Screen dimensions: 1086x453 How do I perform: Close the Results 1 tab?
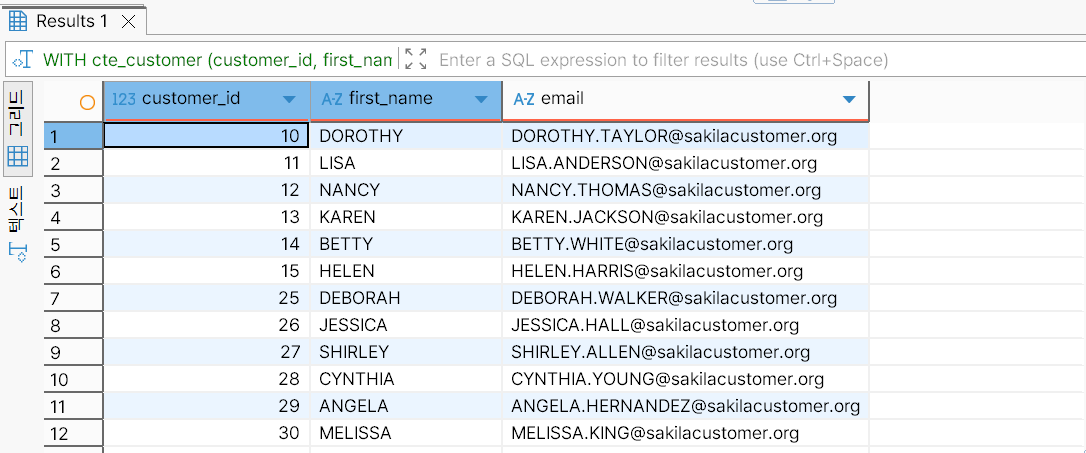click(x=128, y=21)
